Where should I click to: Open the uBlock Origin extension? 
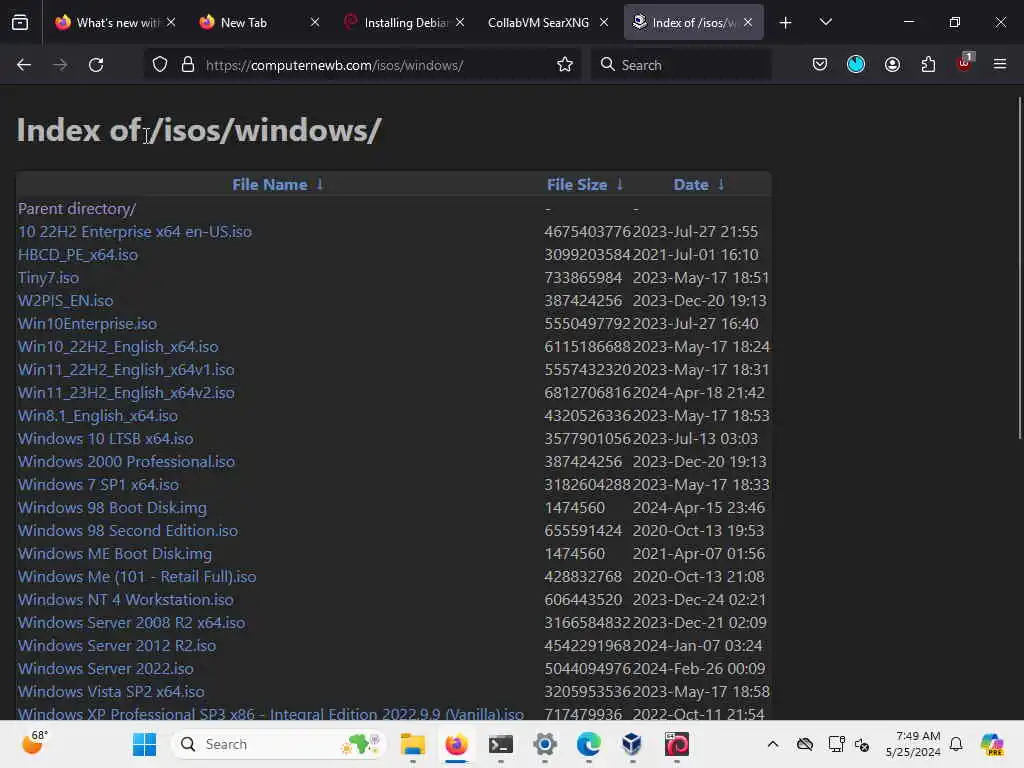[x=965, y=63]
